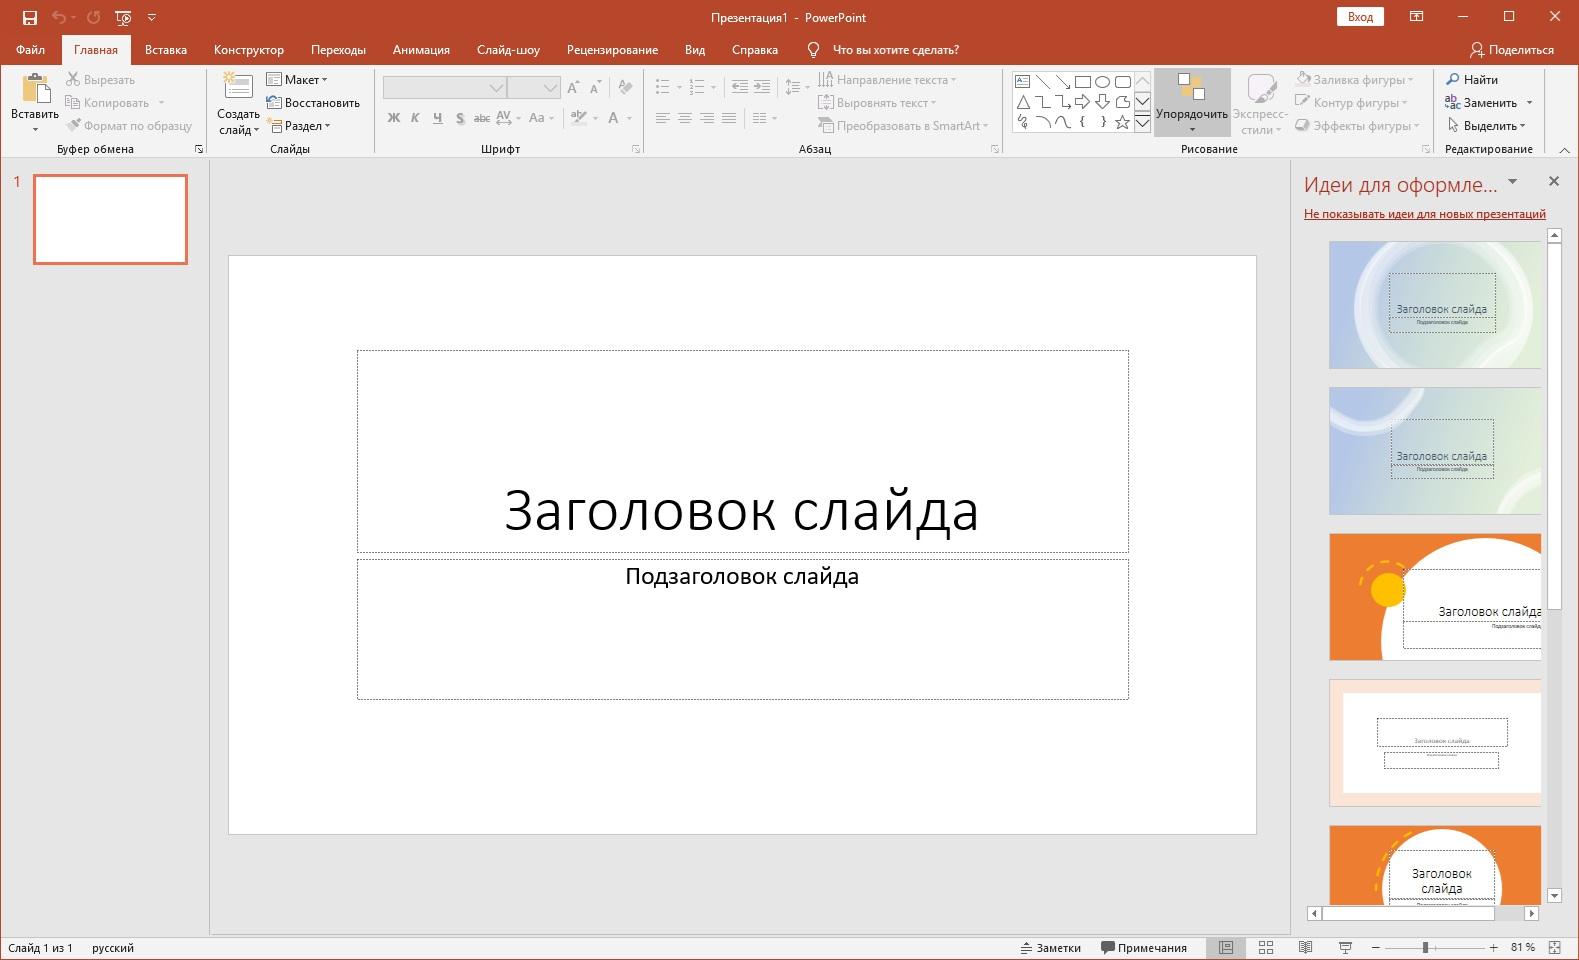Click the Sign in (Вход) button
1579x960 pixels.
pos(1359,17)
